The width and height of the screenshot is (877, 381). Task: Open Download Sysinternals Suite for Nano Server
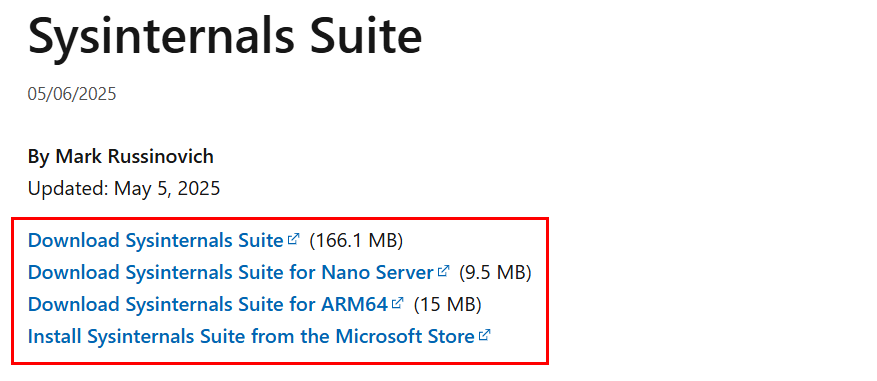(230, 273)
